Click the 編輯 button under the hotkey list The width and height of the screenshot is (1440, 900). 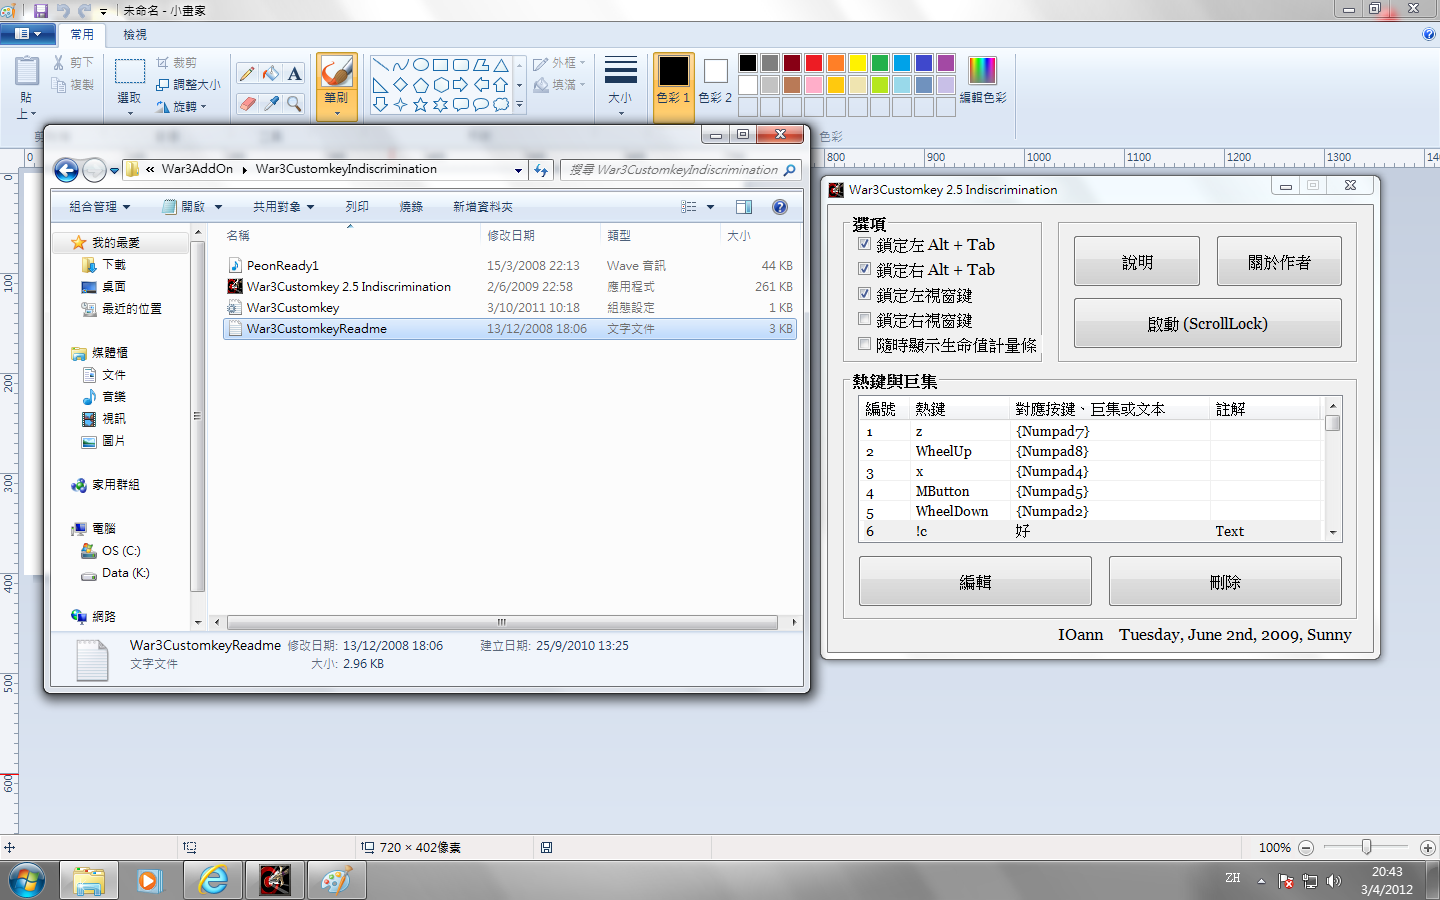[x=975, y=581]
